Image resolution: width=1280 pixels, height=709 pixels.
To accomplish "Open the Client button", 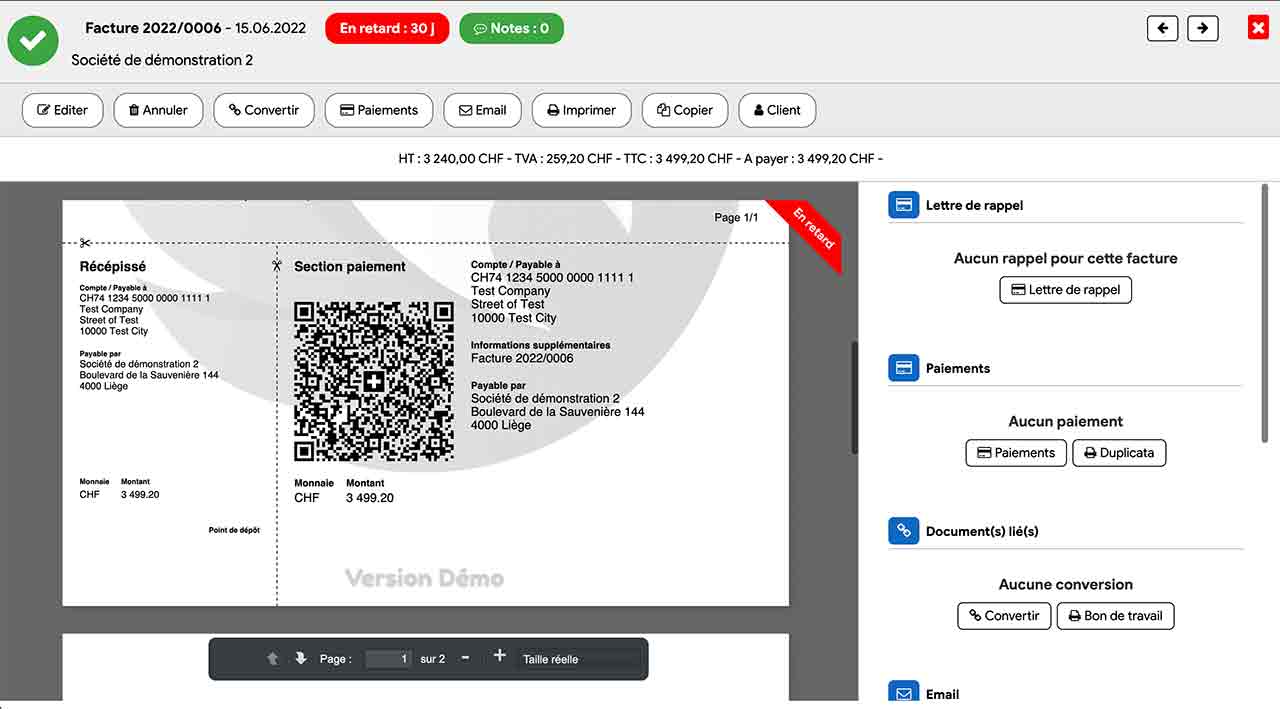I will (777, 110).
